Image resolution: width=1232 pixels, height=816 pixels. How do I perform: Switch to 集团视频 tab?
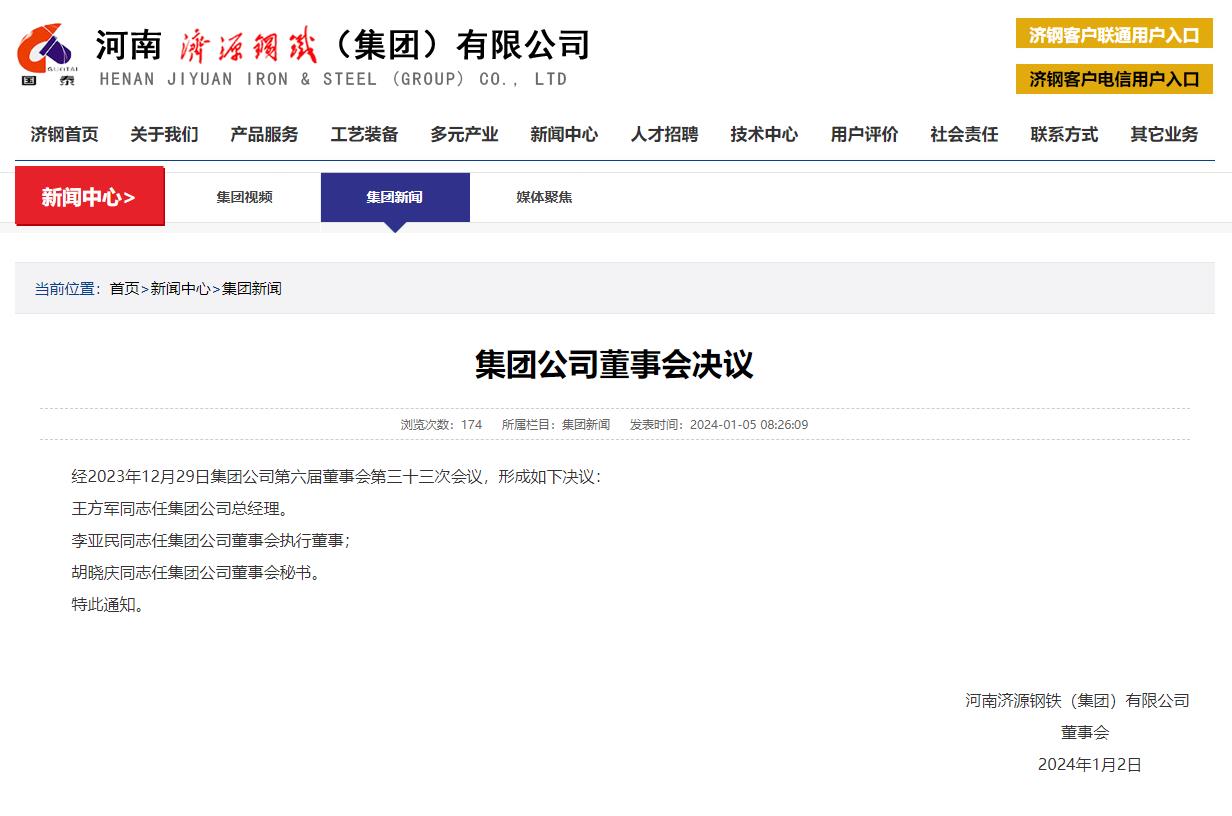click(x=244, y=197)
